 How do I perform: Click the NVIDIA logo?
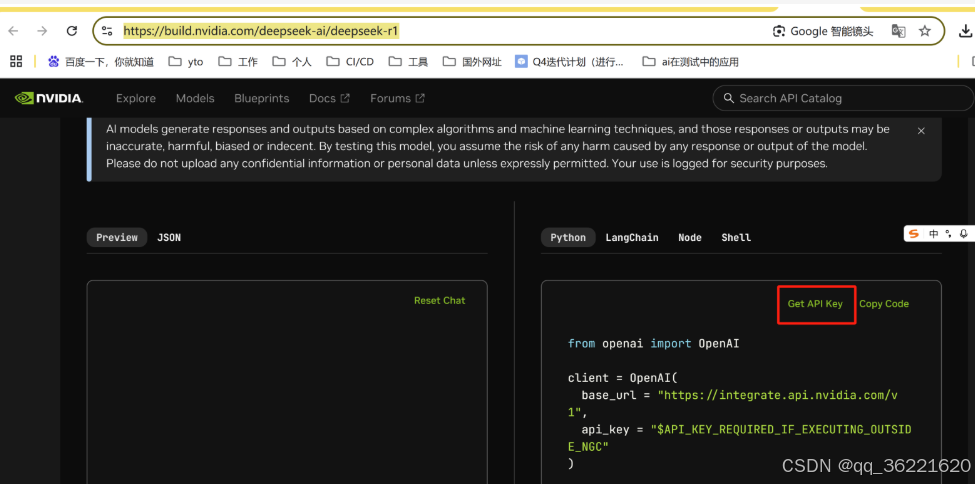click(49, 98)
